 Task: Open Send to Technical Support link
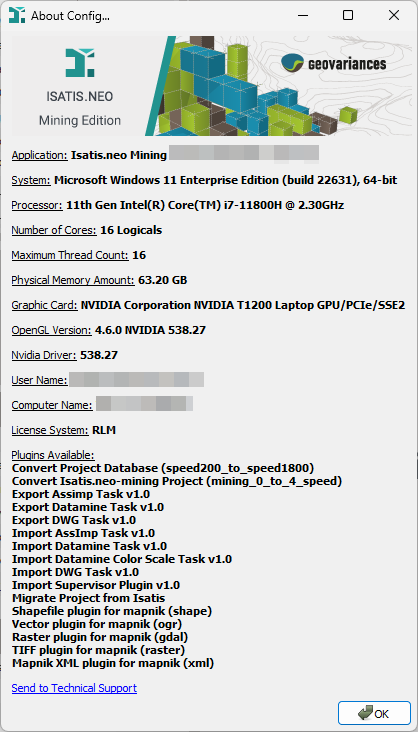[74, 688]
